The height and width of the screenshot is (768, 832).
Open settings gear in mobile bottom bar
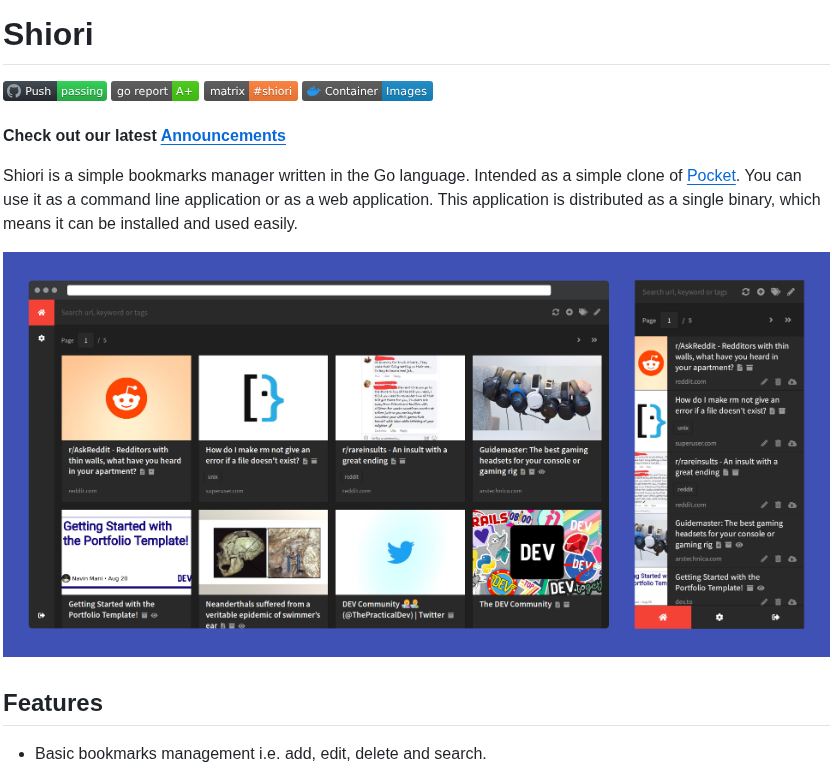(720, 617)
